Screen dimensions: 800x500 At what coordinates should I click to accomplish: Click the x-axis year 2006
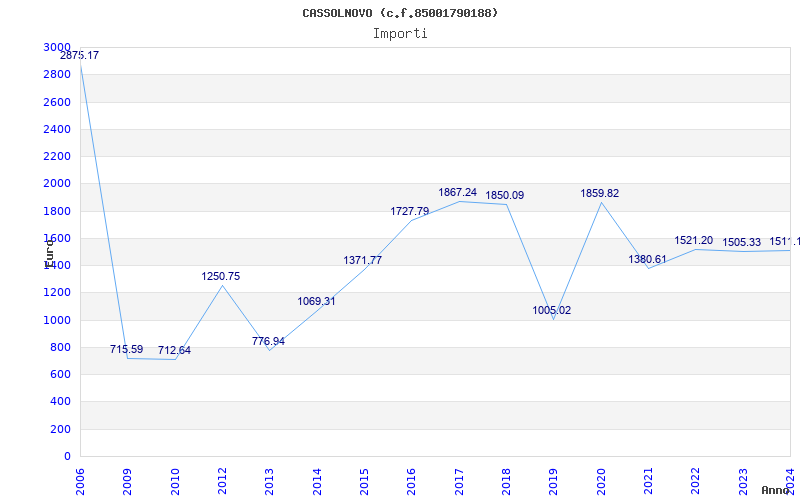tap(80, 482)
